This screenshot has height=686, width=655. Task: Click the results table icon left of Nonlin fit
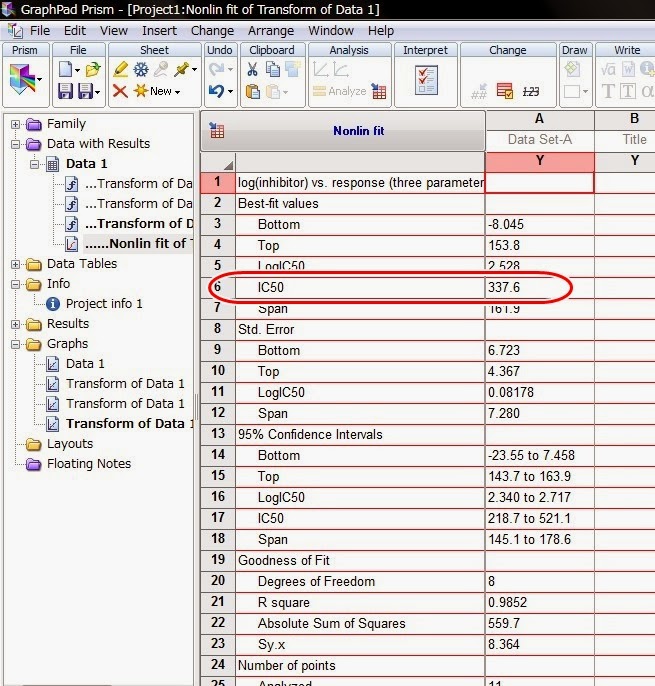tap(217, 130)
